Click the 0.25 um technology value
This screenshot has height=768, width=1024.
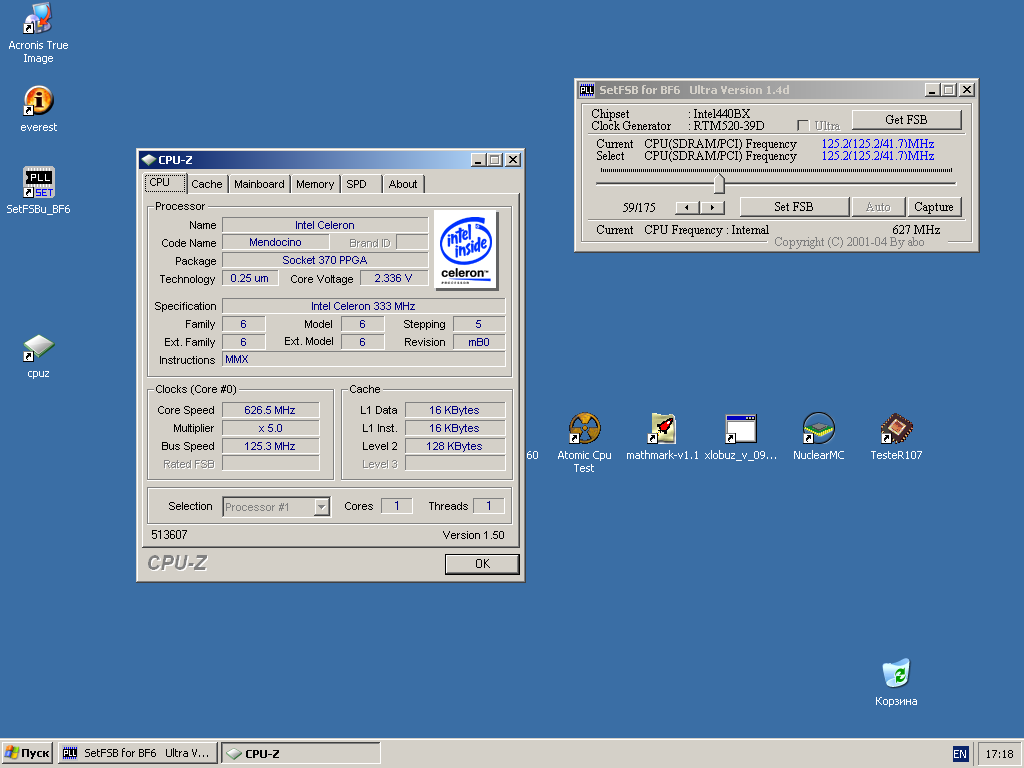pyautogui.click(x=249, y=278)
